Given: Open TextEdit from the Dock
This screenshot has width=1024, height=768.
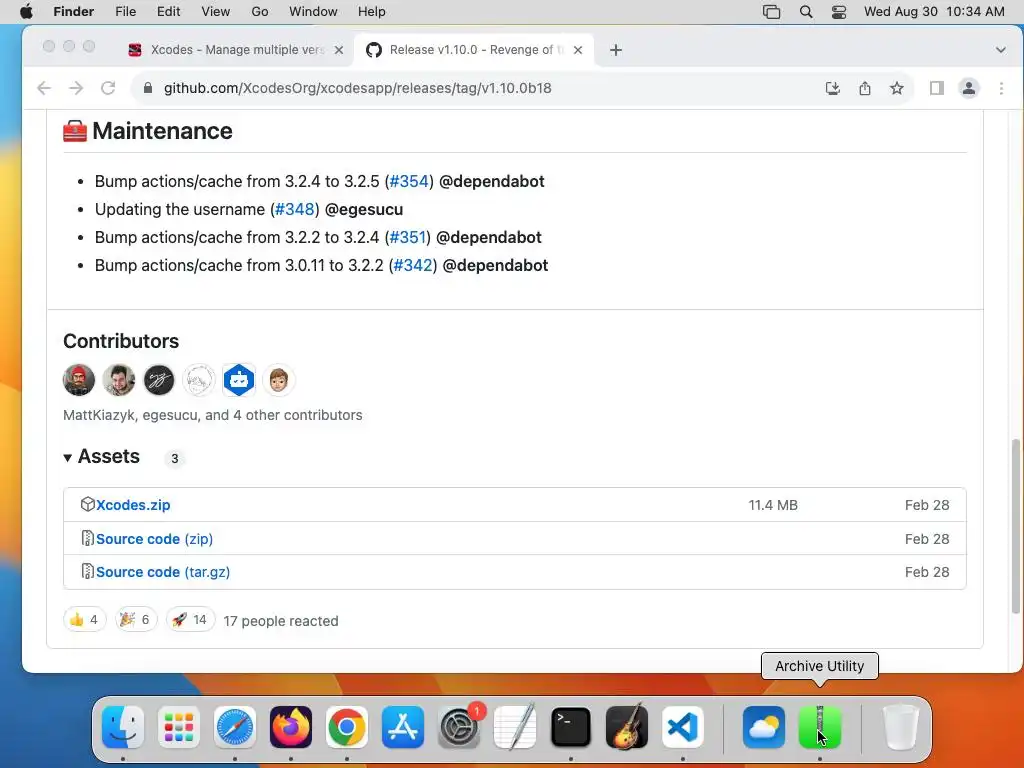Looking at the screenshot, I should (x=515, y=727).
